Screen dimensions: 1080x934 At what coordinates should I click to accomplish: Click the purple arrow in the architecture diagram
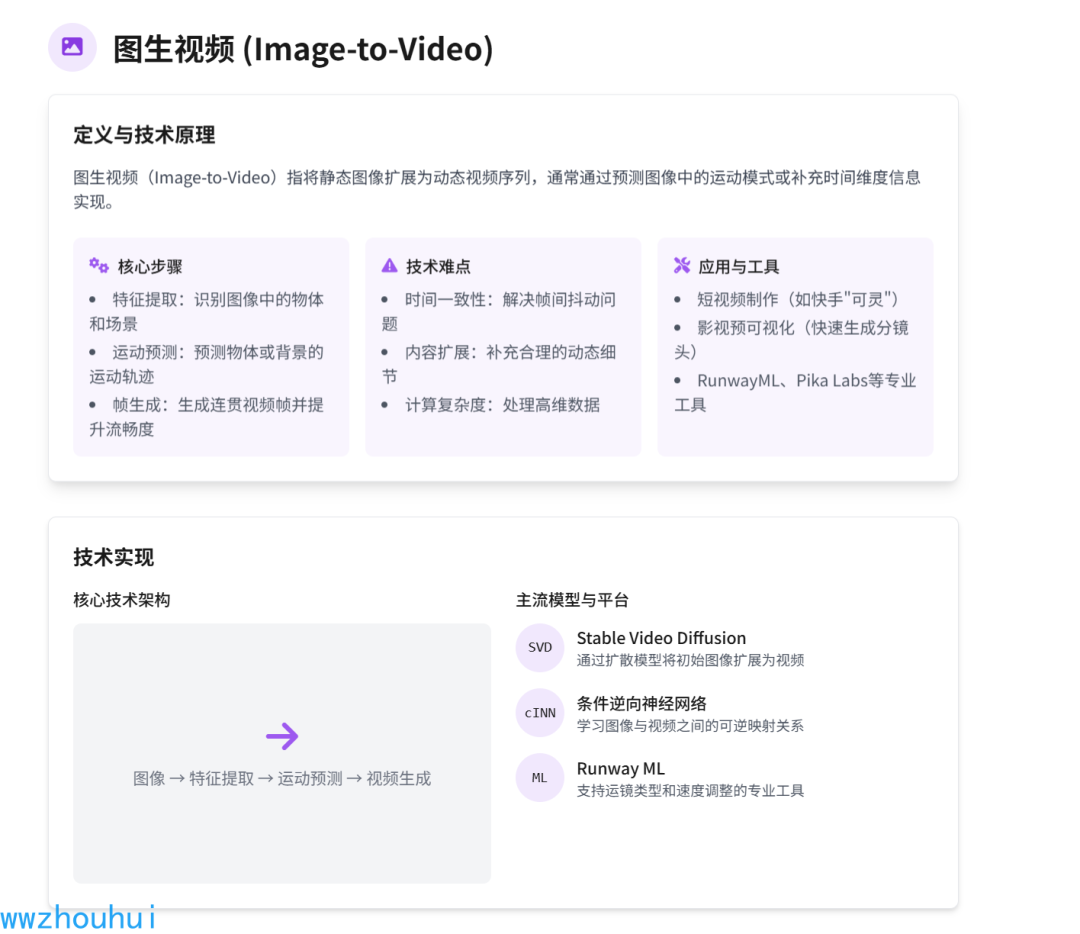coord(281,736)
